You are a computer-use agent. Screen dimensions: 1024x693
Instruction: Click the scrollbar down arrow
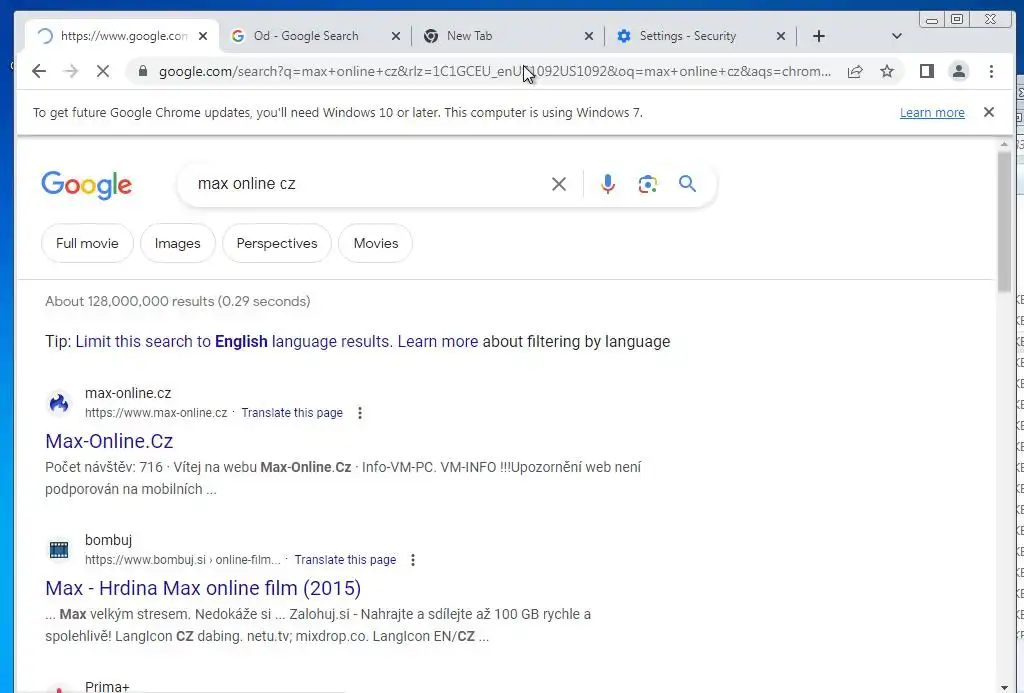click(1004, 687)
